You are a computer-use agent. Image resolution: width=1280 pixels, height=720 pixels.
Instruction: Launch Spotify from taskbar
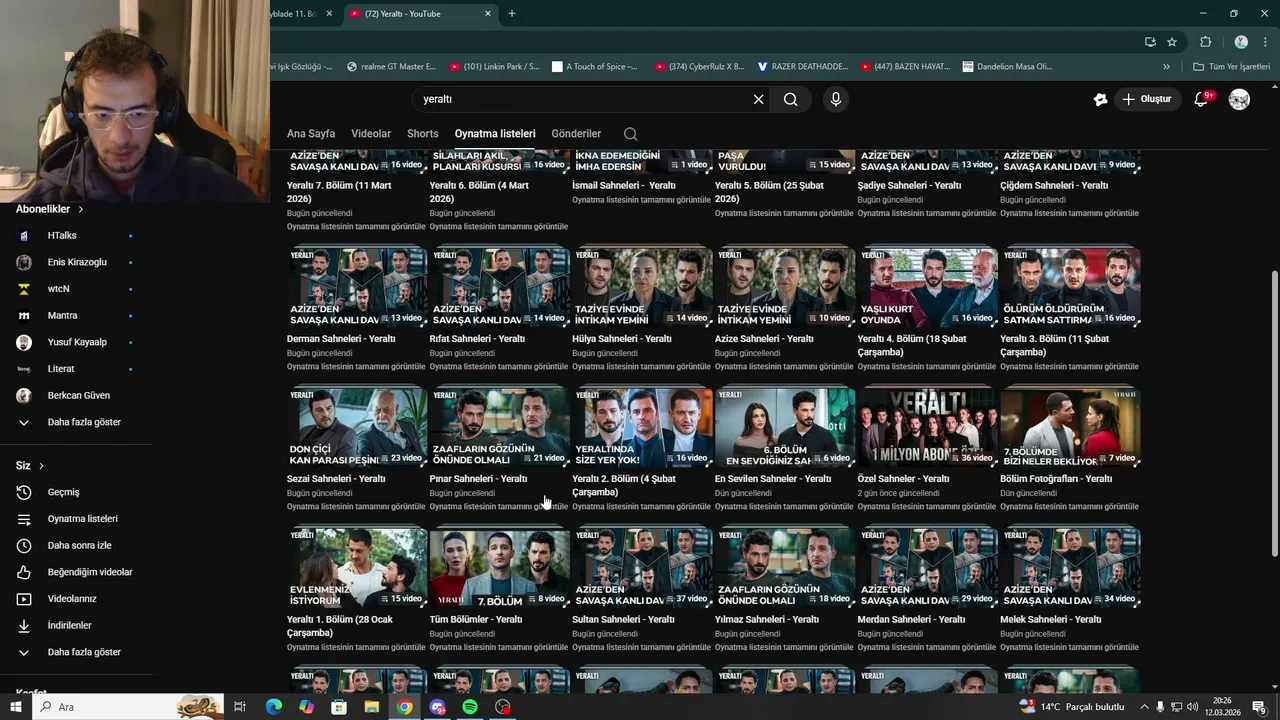[x=470, y=707]
